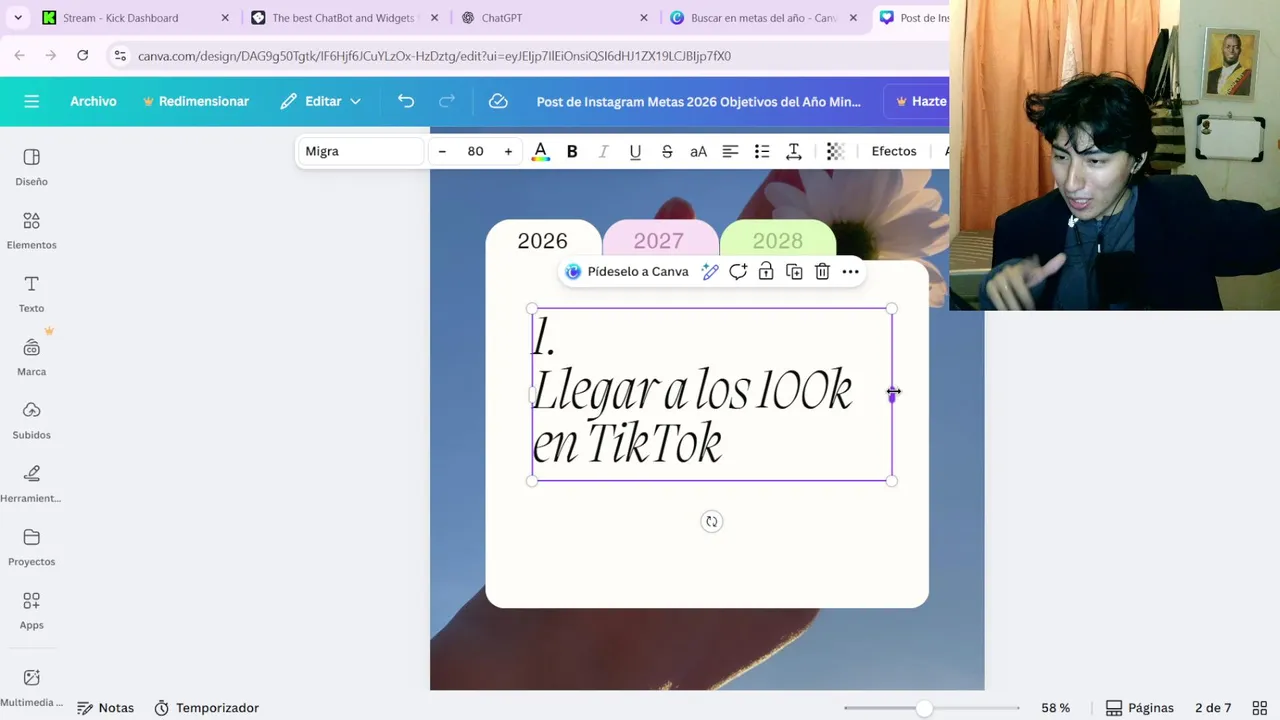Viewport: 1280px width, 720px height.
Task: Open the Proyectos sidebar panel
Action: click(31, 547)
